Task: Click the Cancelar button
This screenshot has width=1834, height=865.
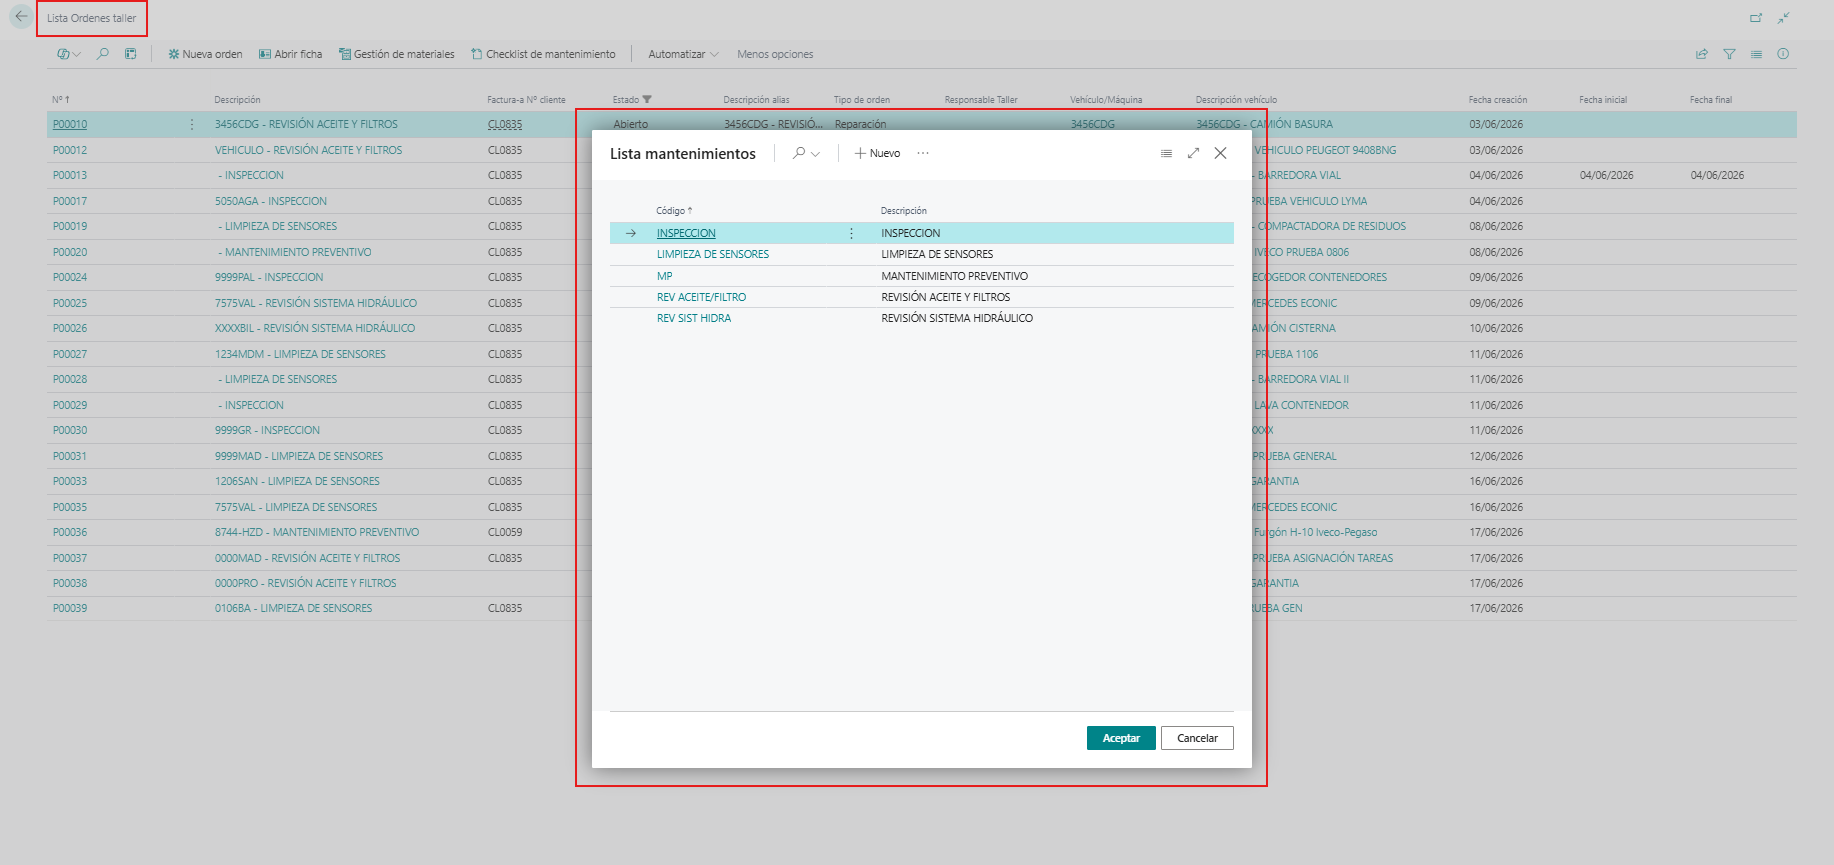Action: (1197, 738)
